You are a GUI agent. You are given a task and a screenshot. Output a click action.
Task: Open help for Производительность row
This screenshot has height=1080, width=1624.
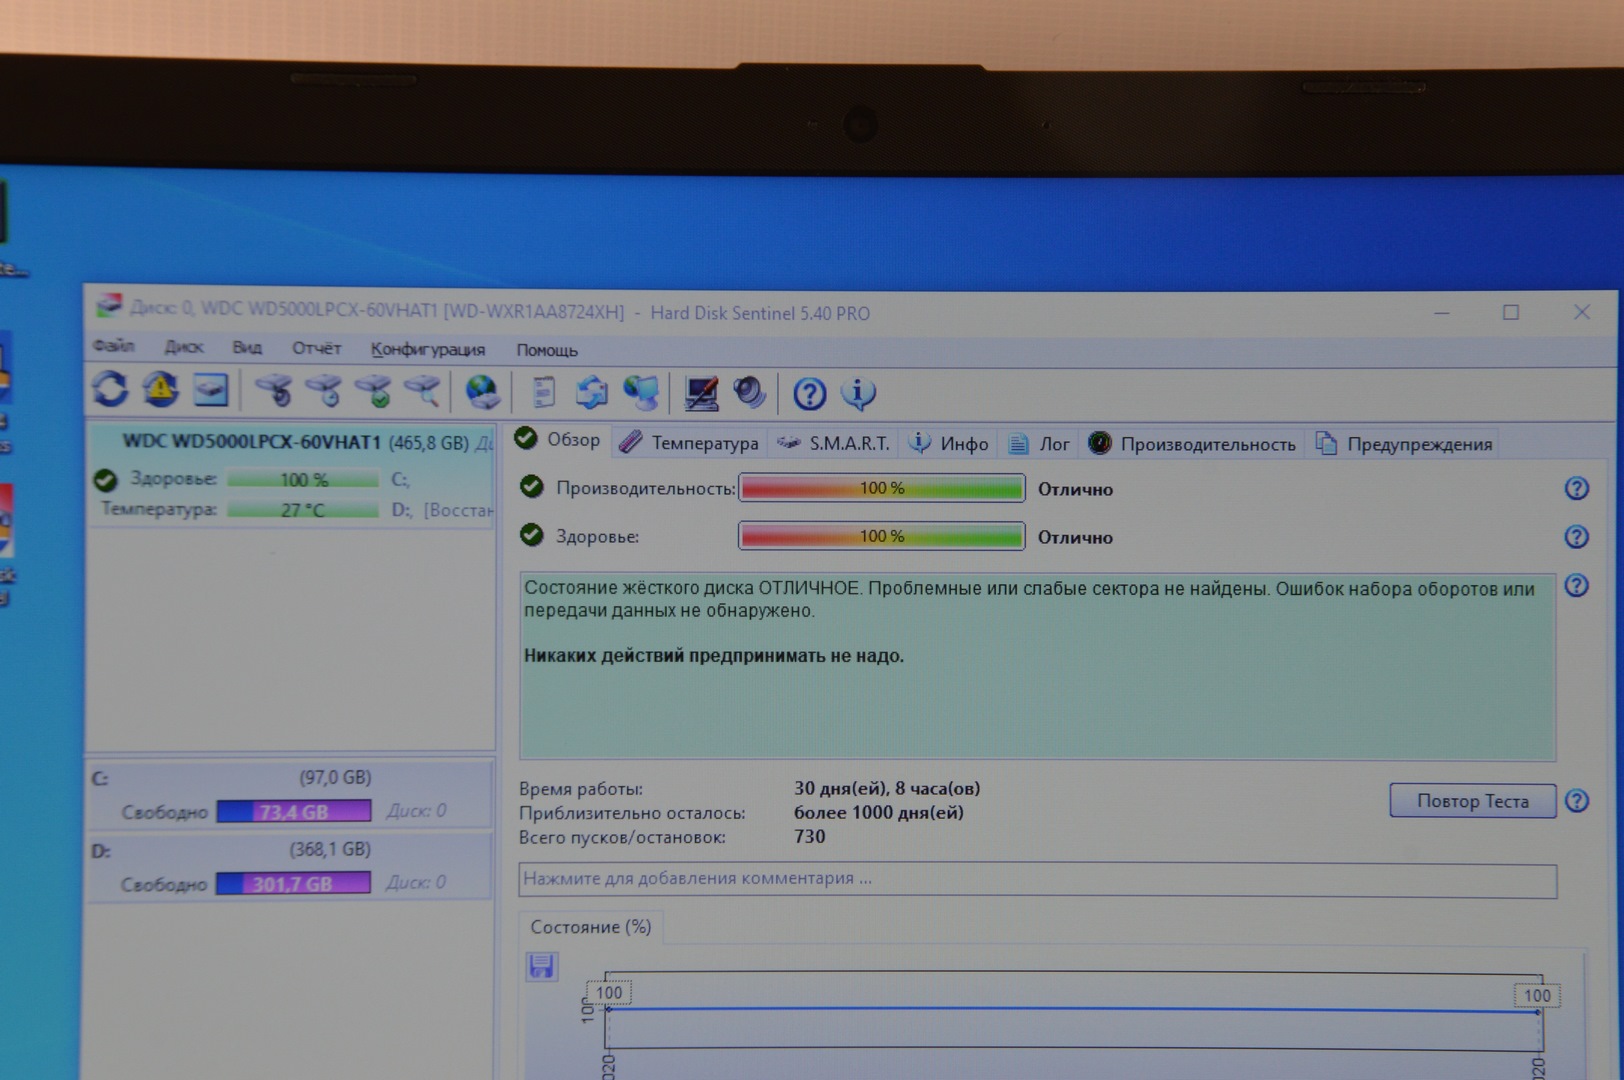(x=1576, y=488)
